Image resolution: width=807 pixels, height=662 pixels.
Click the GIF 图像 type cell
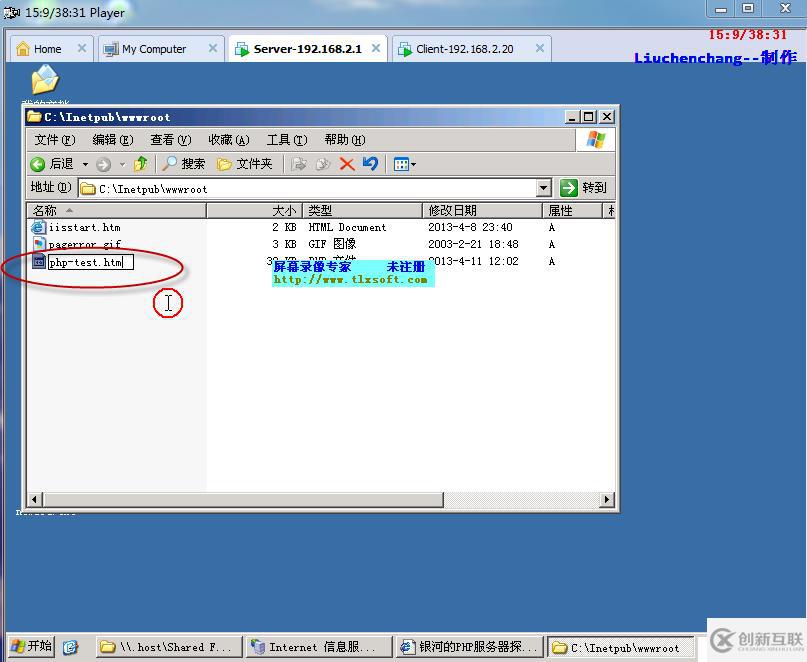[x=332, y=244]
